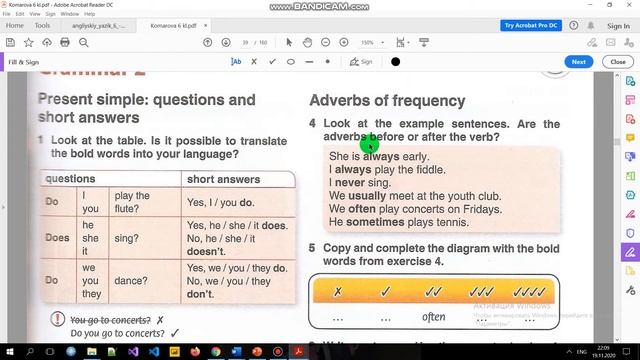Viewport: 640px width, 360px height.
Task: Open the View menu
Action: [x=35, y=14]
